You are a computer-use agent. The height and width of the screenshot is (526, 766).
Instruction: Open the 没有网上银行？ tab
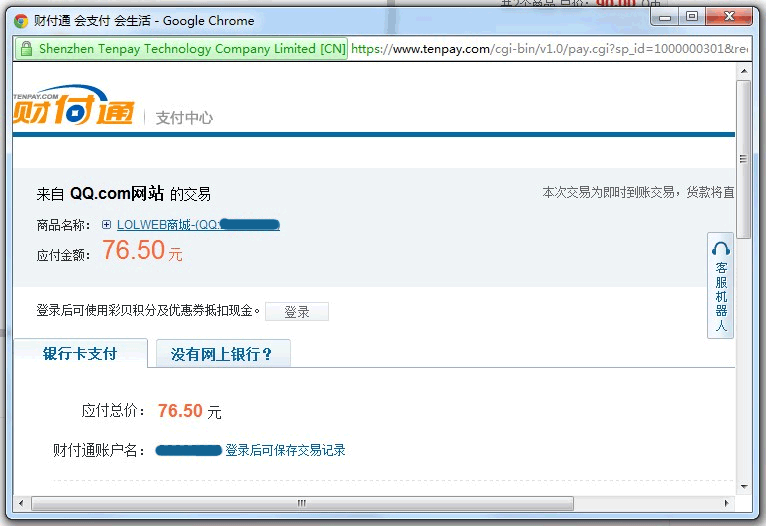222,354
